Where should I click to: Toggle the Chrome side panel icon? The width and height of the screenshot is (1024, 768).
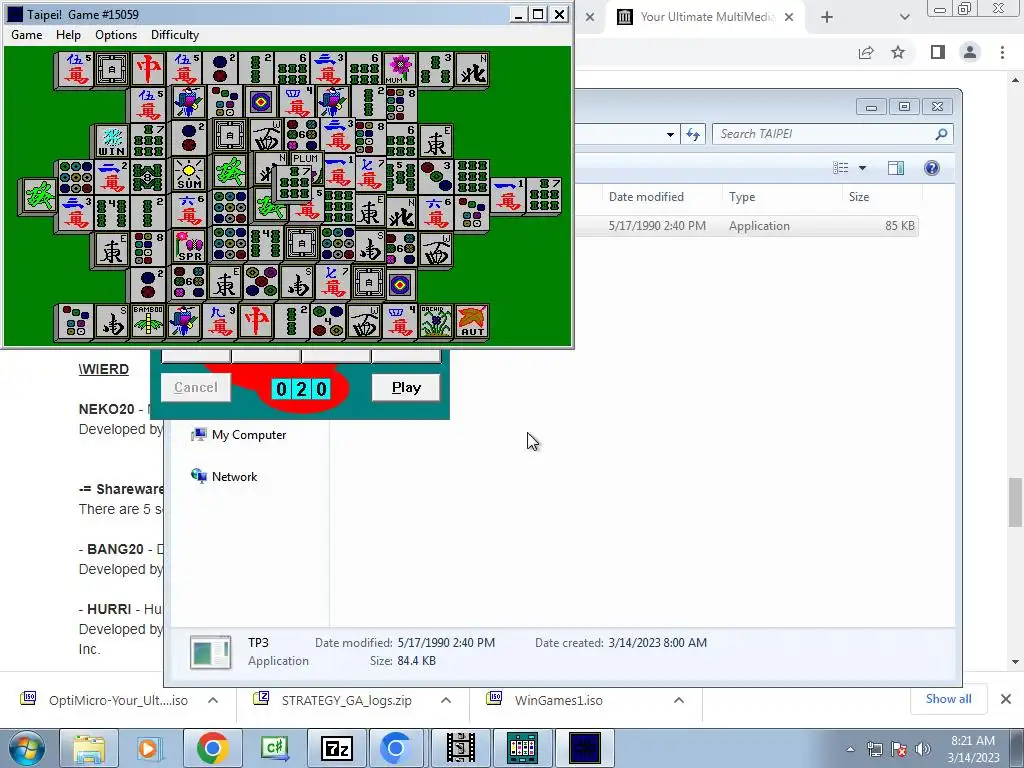[x=938, y=52]
